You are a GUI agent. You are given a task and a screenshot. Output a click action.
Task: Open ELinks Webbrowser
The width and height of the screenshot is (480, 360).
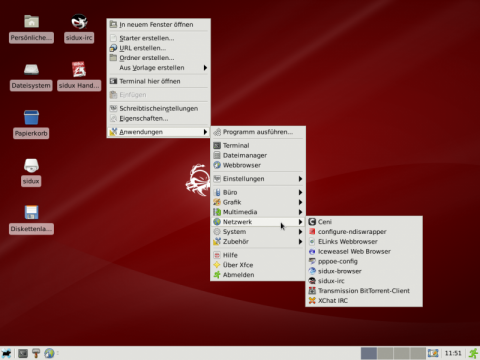(364, 241)
